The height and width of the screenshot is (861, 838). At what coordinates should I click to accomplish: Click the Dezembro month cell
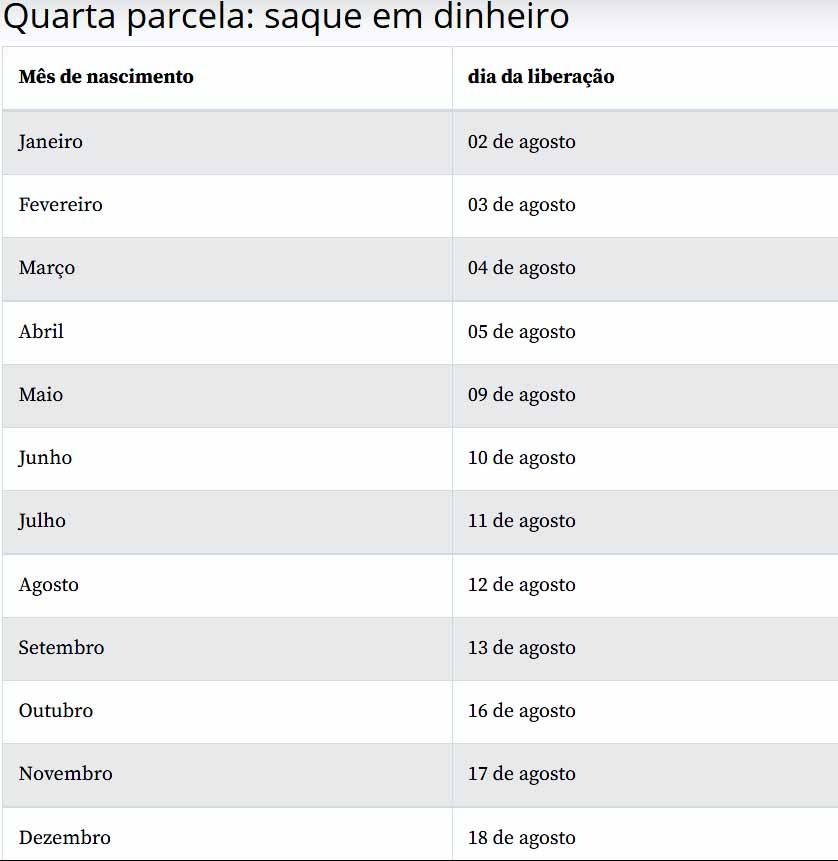64,838
